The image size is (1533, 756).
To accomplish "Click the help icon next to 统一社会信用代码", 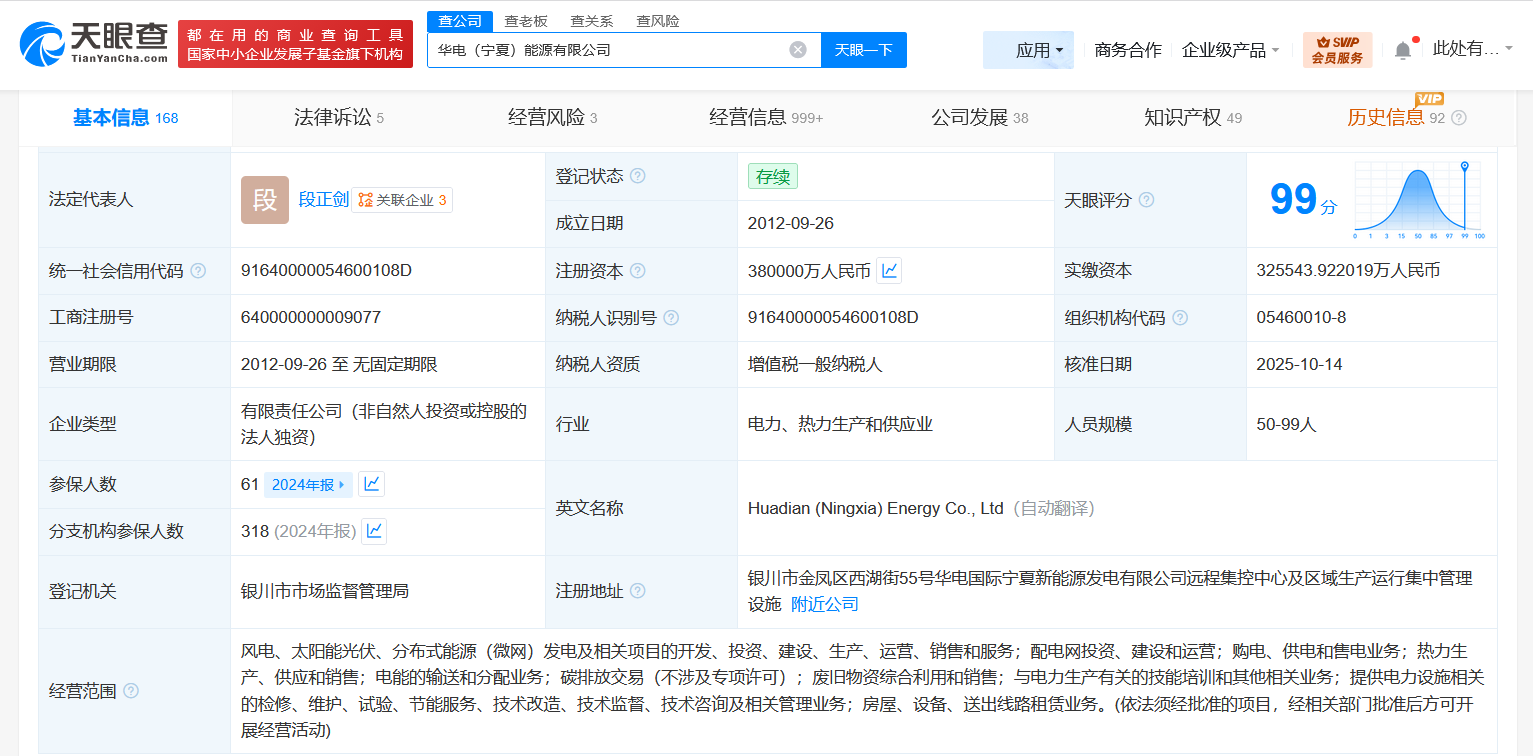I will point(198,270).
